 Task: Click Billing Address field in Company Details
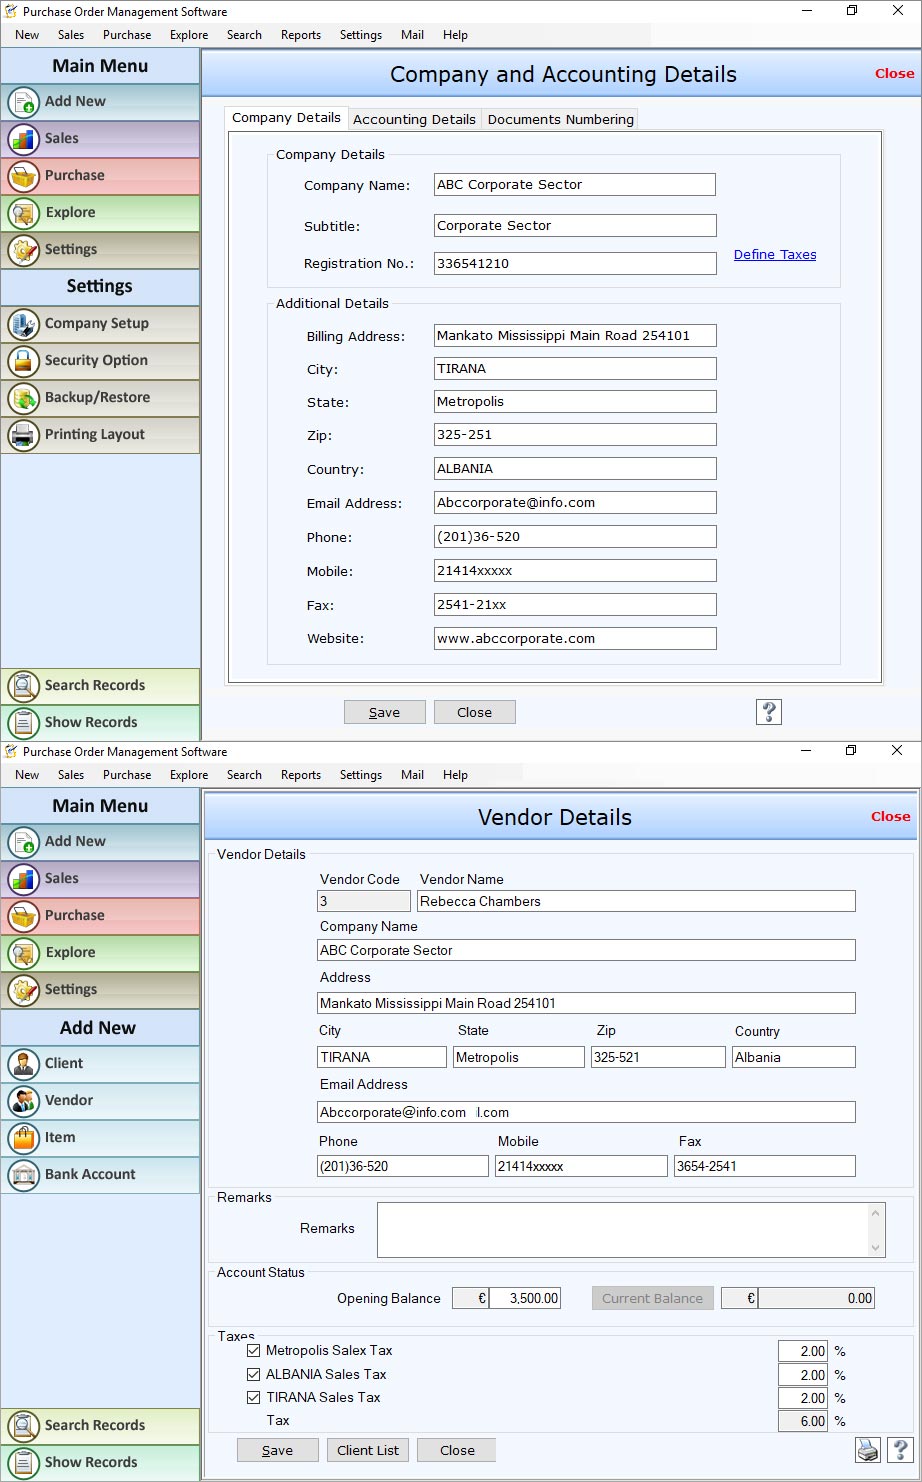coord(575,335)
